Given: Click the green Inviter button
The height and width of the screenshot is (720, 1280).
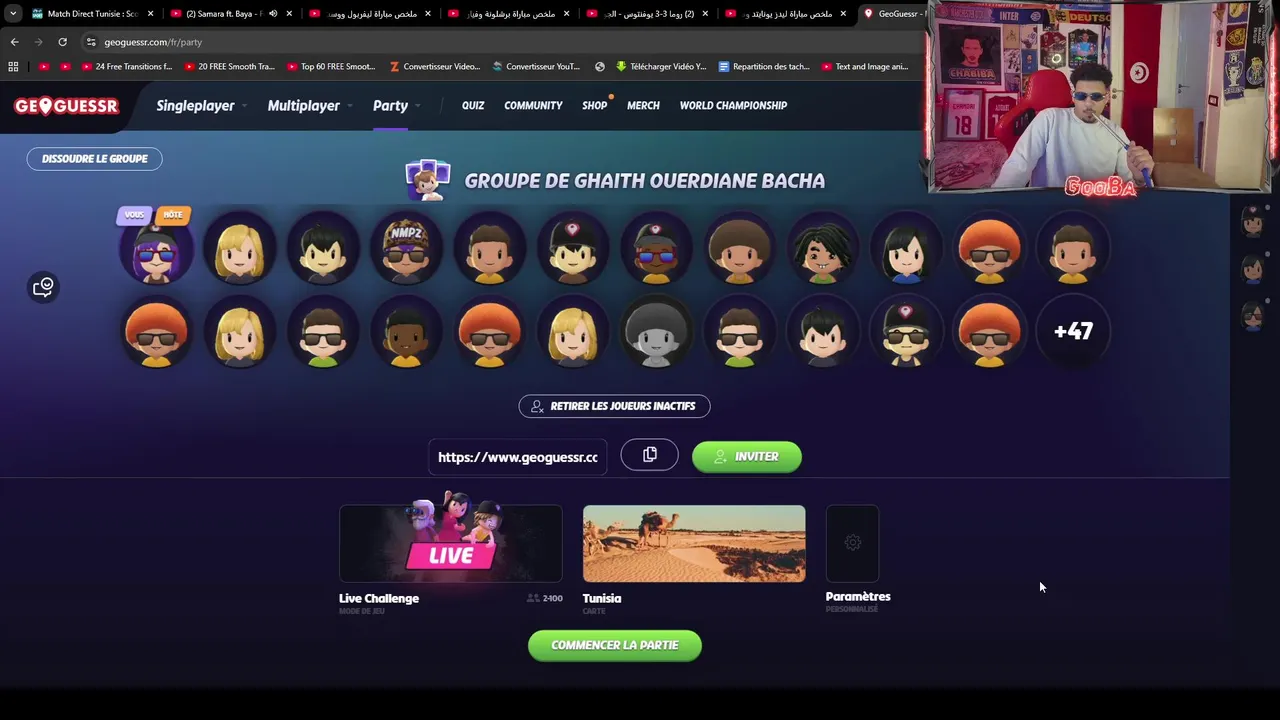Looking at the screenshot, I should (x=747, y=456).
